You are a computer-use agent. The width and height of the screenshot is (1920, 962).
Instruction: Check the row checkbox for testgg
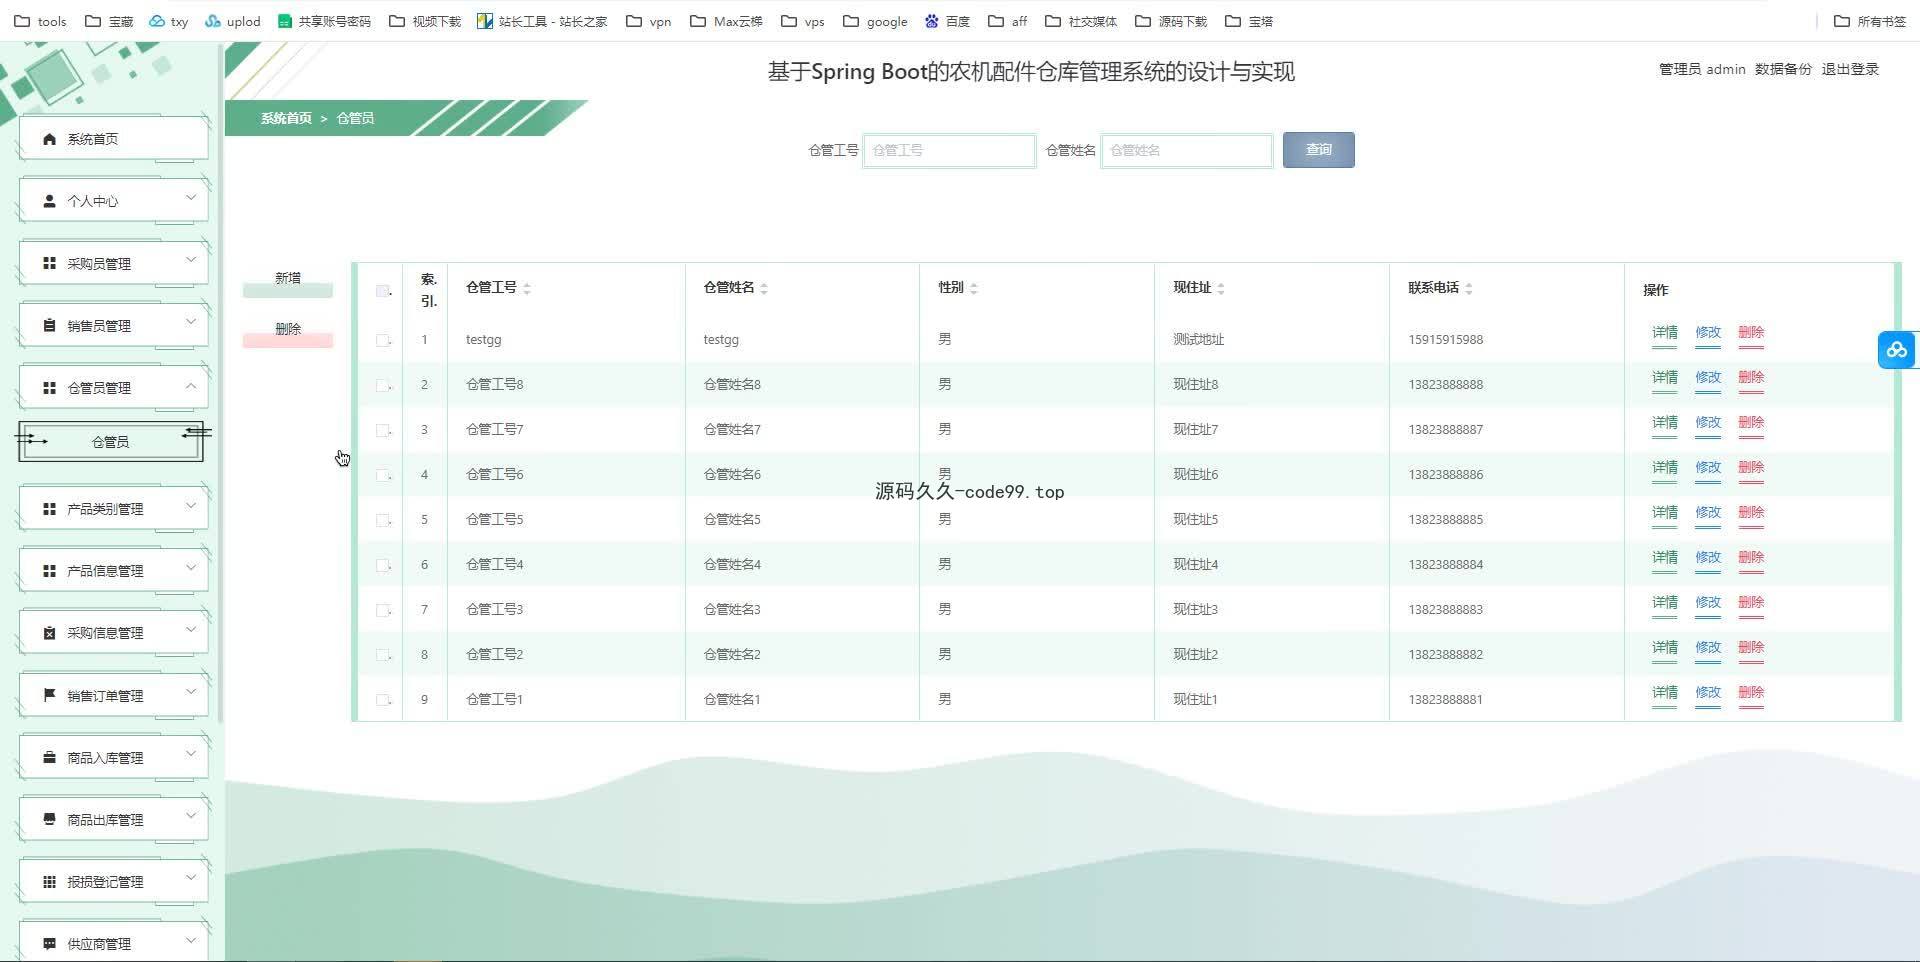(382, 340)
